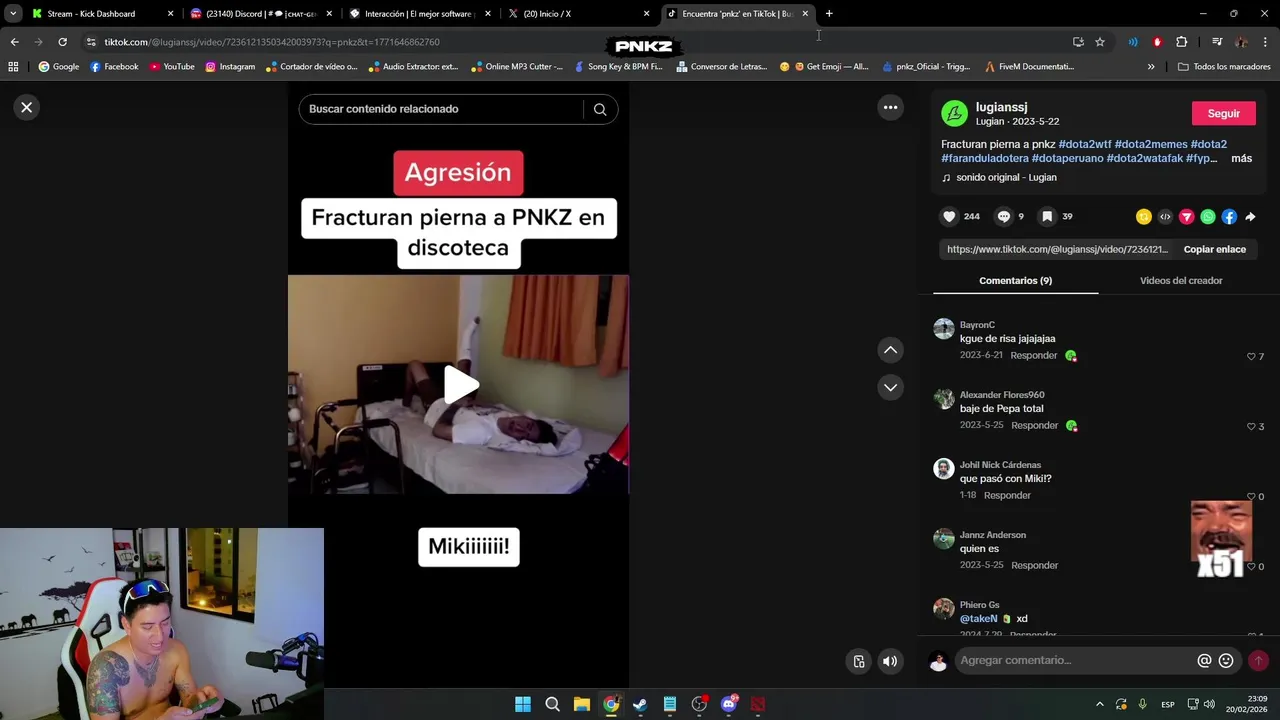Like BayronC's comment heart
Screen dimensions: 1280x720
[1251, 357]
